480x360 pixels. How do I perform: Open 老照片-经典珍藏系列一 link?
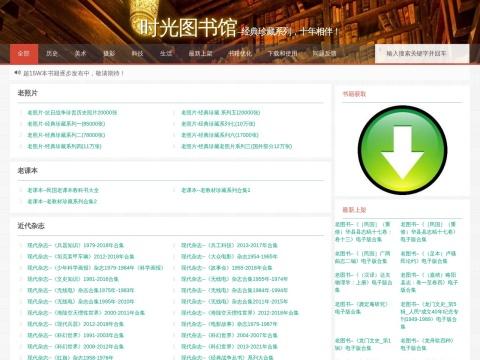coord(66,124)
